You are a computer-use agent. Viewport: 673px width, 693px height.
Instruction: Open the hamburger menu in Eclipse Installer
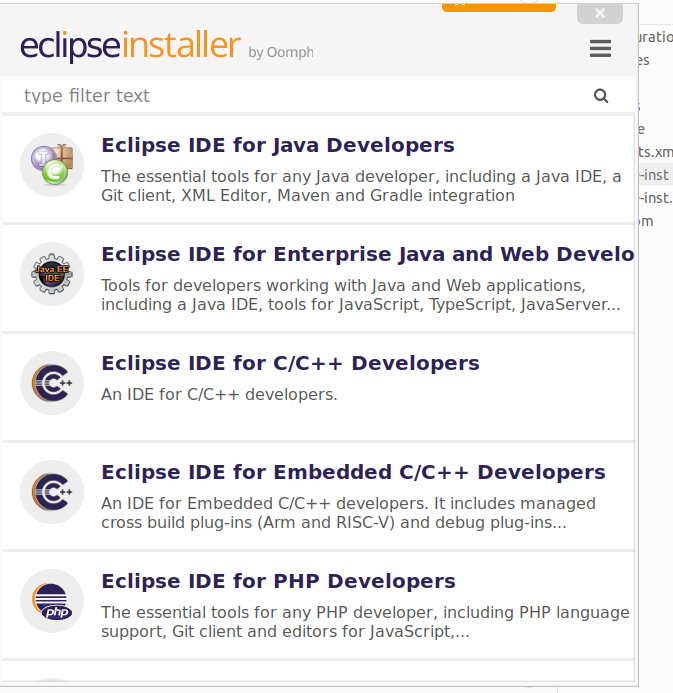(600, 49)
